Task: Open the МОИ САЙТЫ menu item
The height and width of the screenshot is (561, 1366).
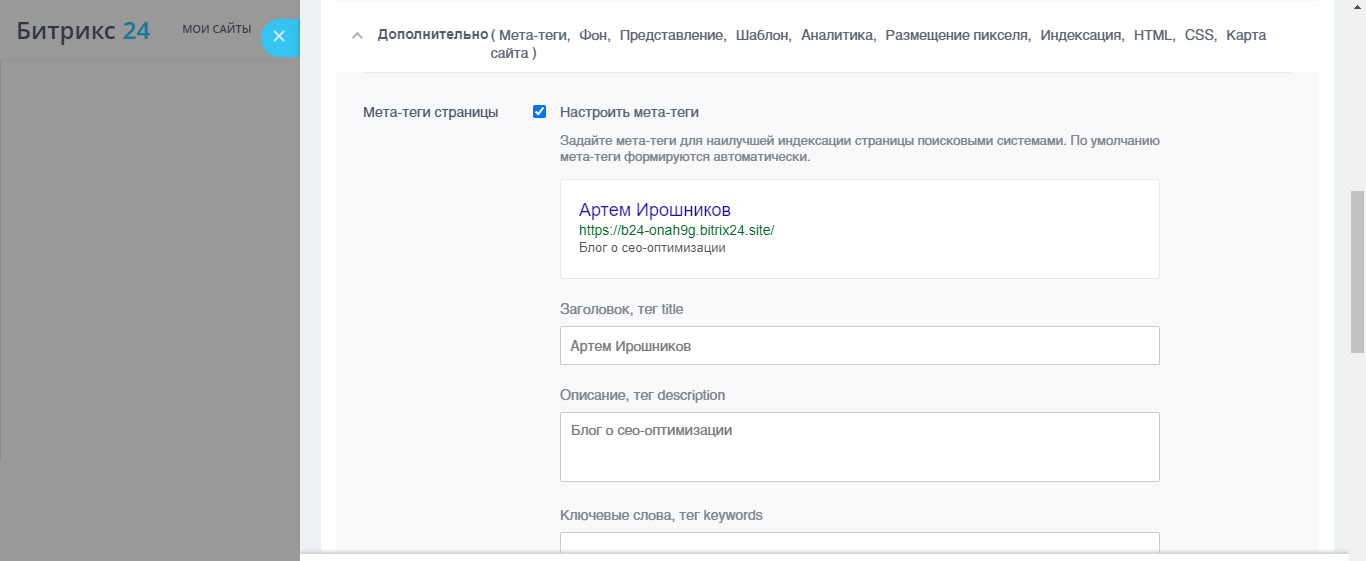Action: pos(217,30)
